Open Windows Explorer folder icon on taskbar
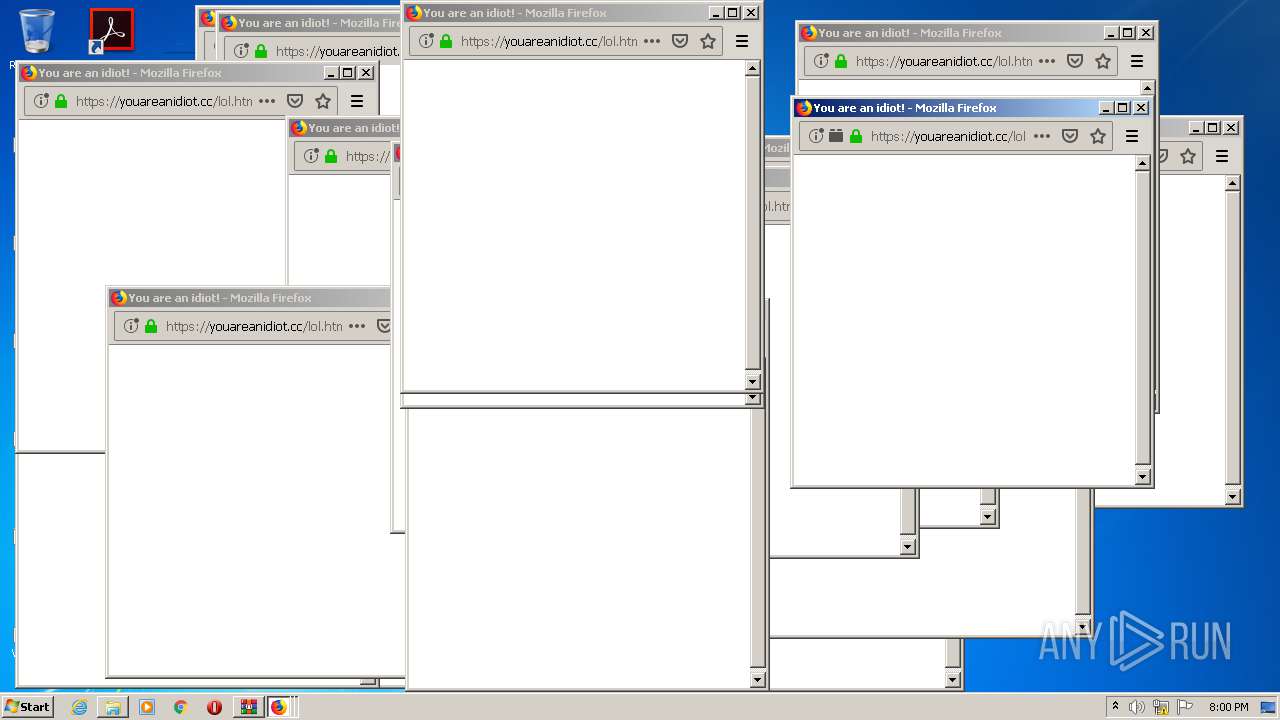Viewport: 1280px width, 720px height. [113, 707]
